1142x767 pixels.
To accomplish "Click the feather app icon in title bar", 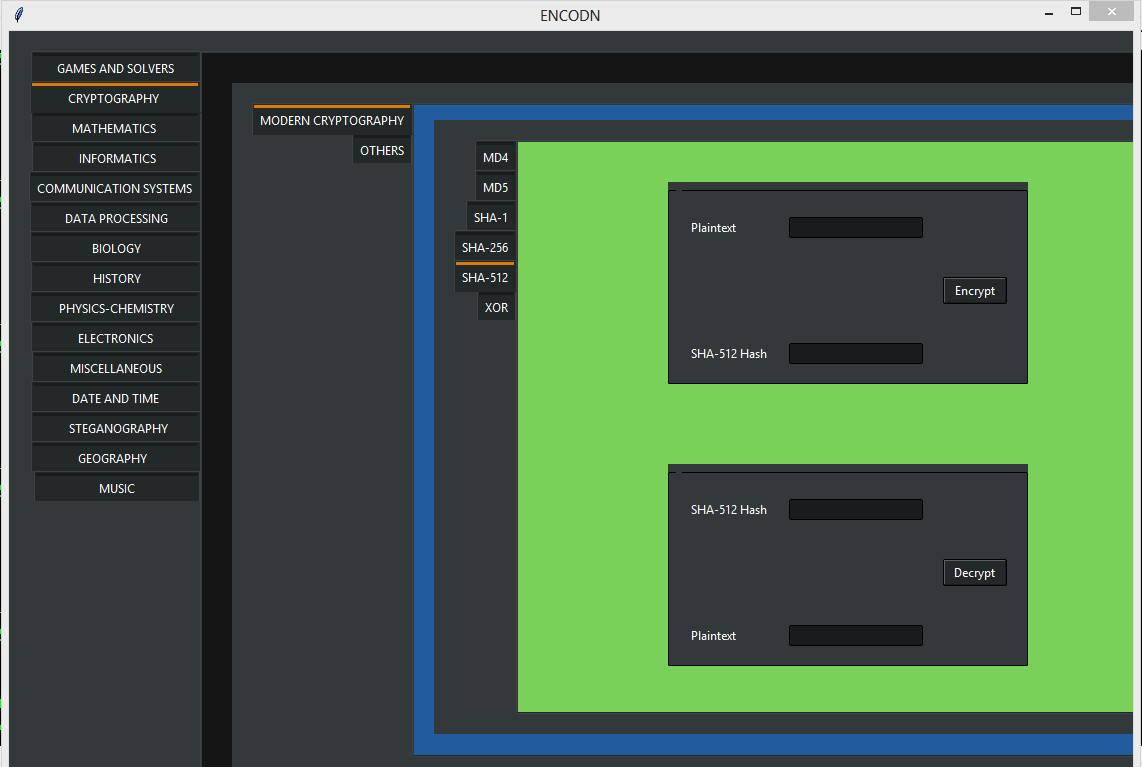I will pos(19,15).
